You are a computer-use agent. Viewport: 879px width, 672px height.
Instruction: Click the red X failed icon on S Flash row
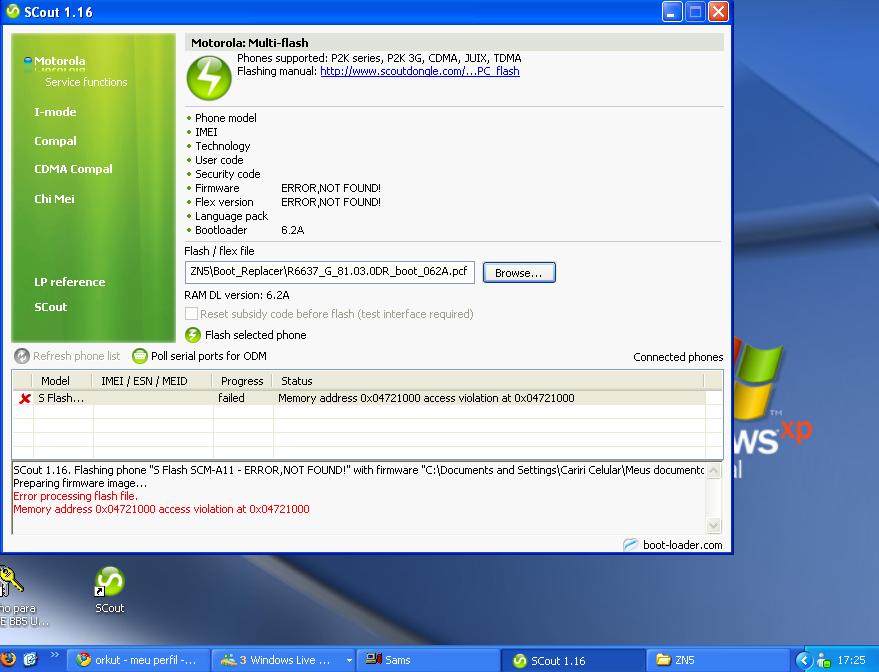point(25,398)
